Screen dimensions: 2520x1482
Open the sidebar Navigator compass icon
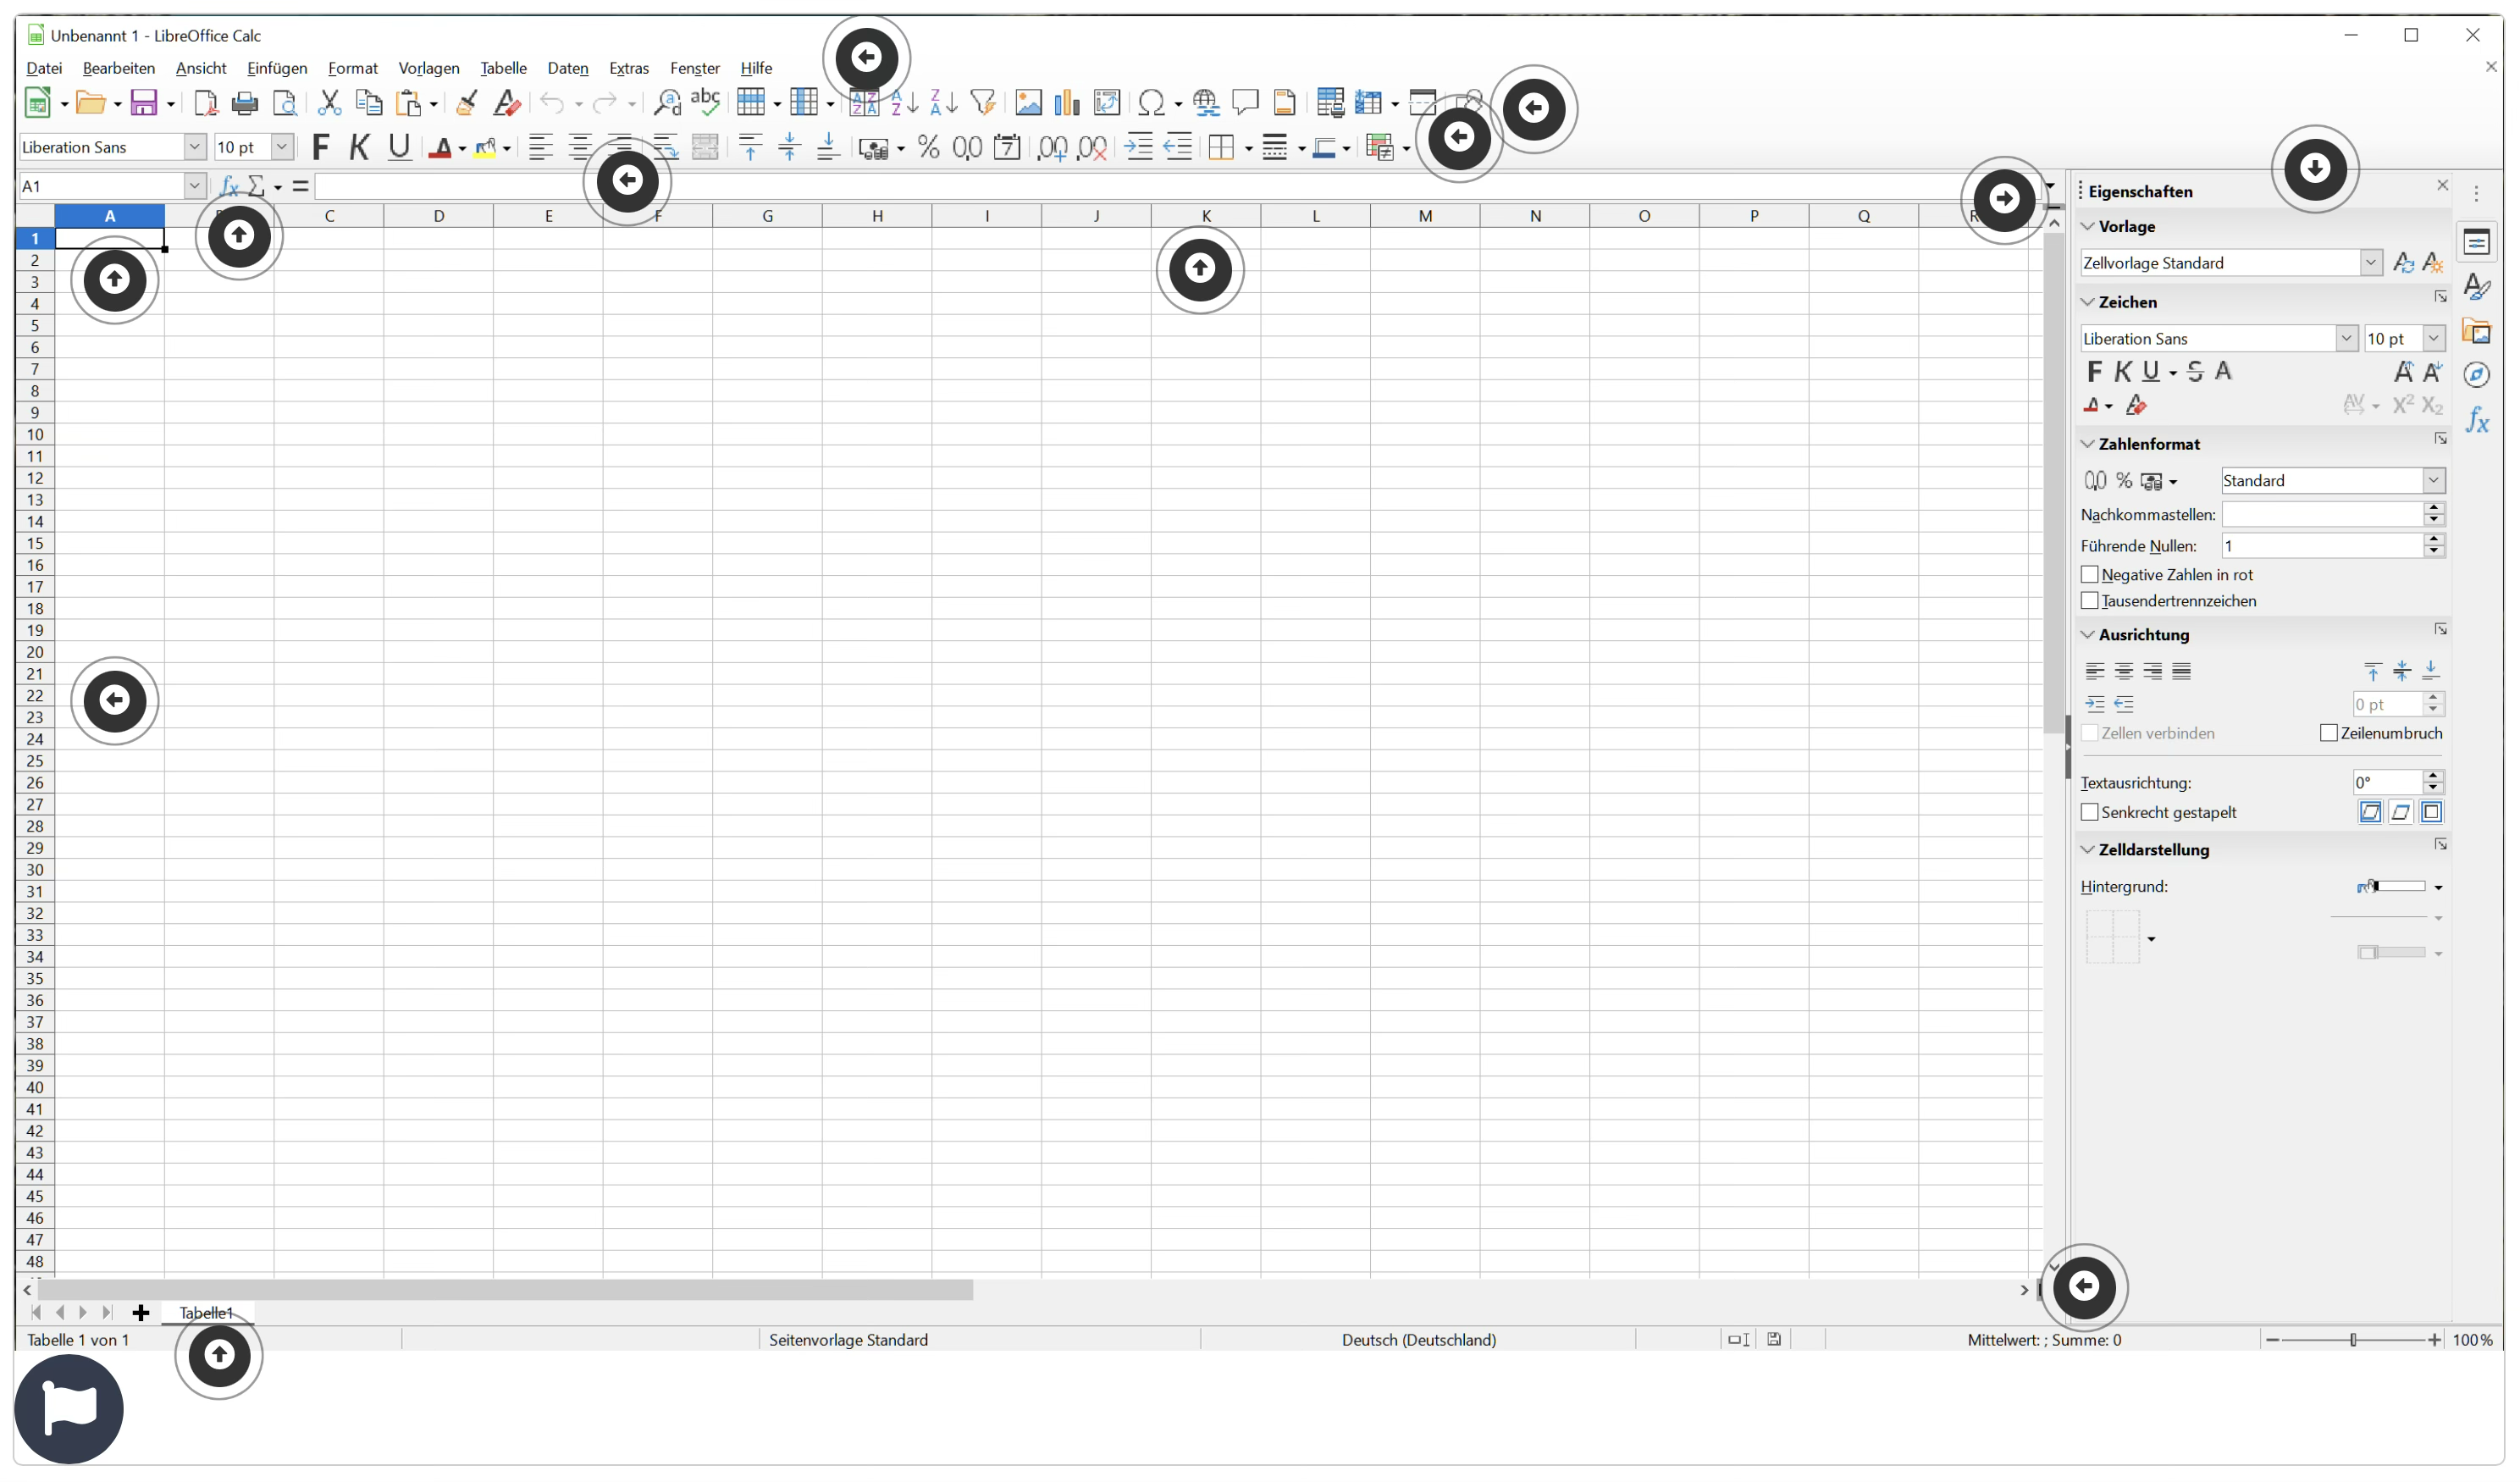pyautogui.click(x=2476, y=375)
